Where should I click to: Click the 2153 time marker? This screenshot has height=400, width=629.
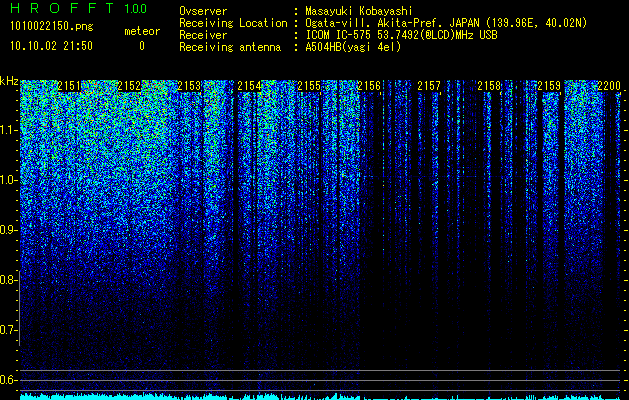click(x=189, y=86)
